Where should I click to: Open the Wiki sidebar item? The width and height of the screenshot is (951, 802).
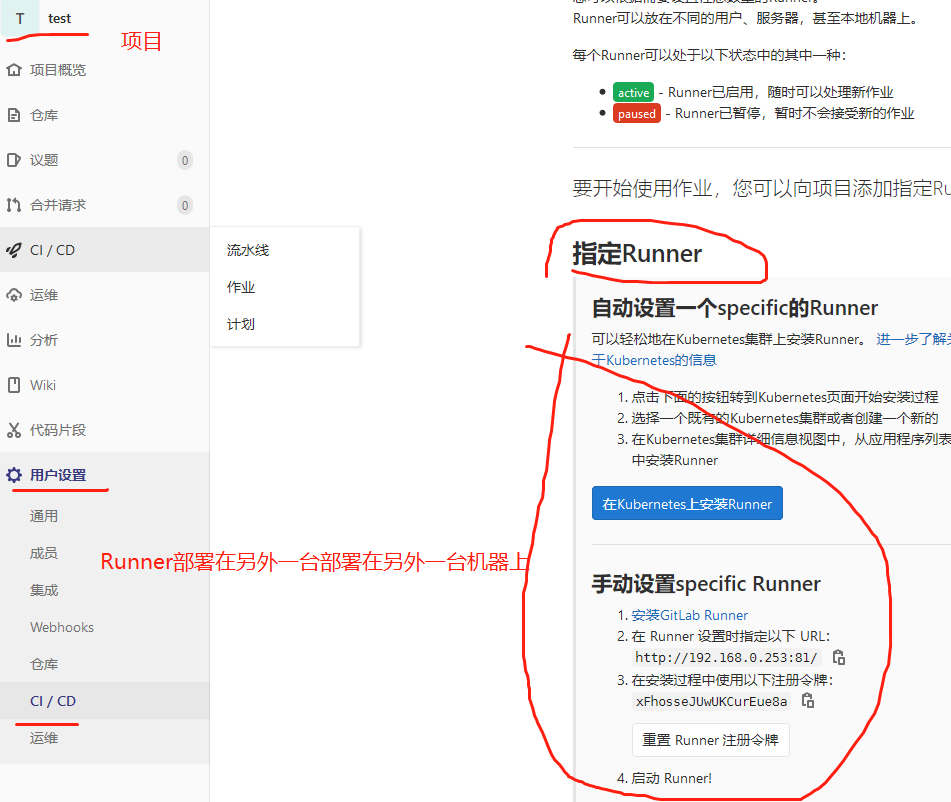tap(42, 385)
